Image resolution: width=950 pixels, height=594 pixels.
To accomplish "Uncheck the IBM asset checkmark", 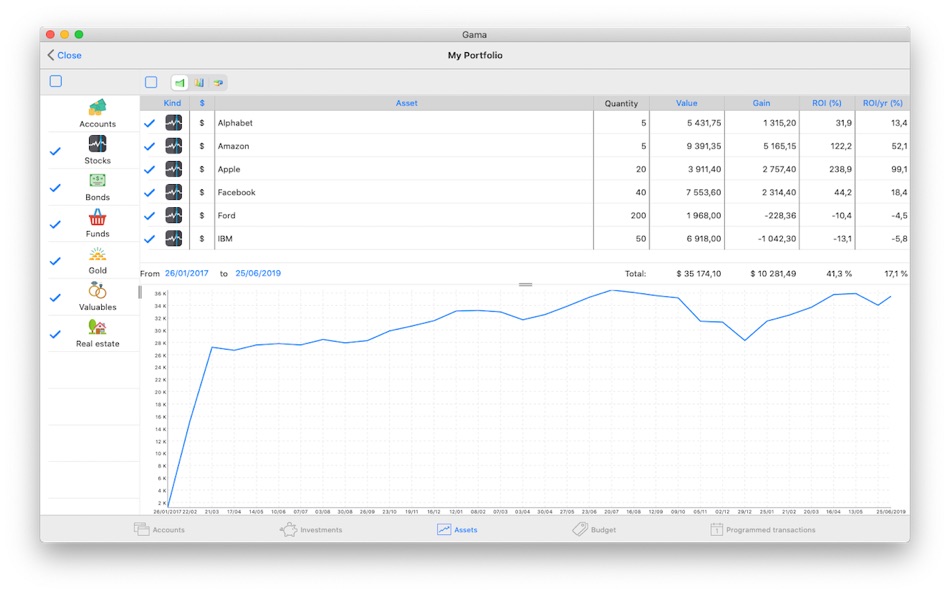I will (150, 239).
